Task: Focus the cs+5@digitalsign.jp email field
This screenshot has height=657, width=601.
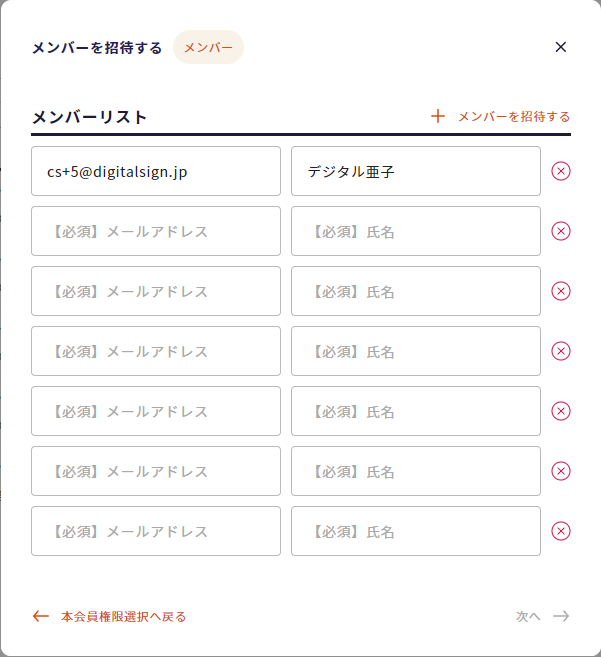Action: click(156, 171)
